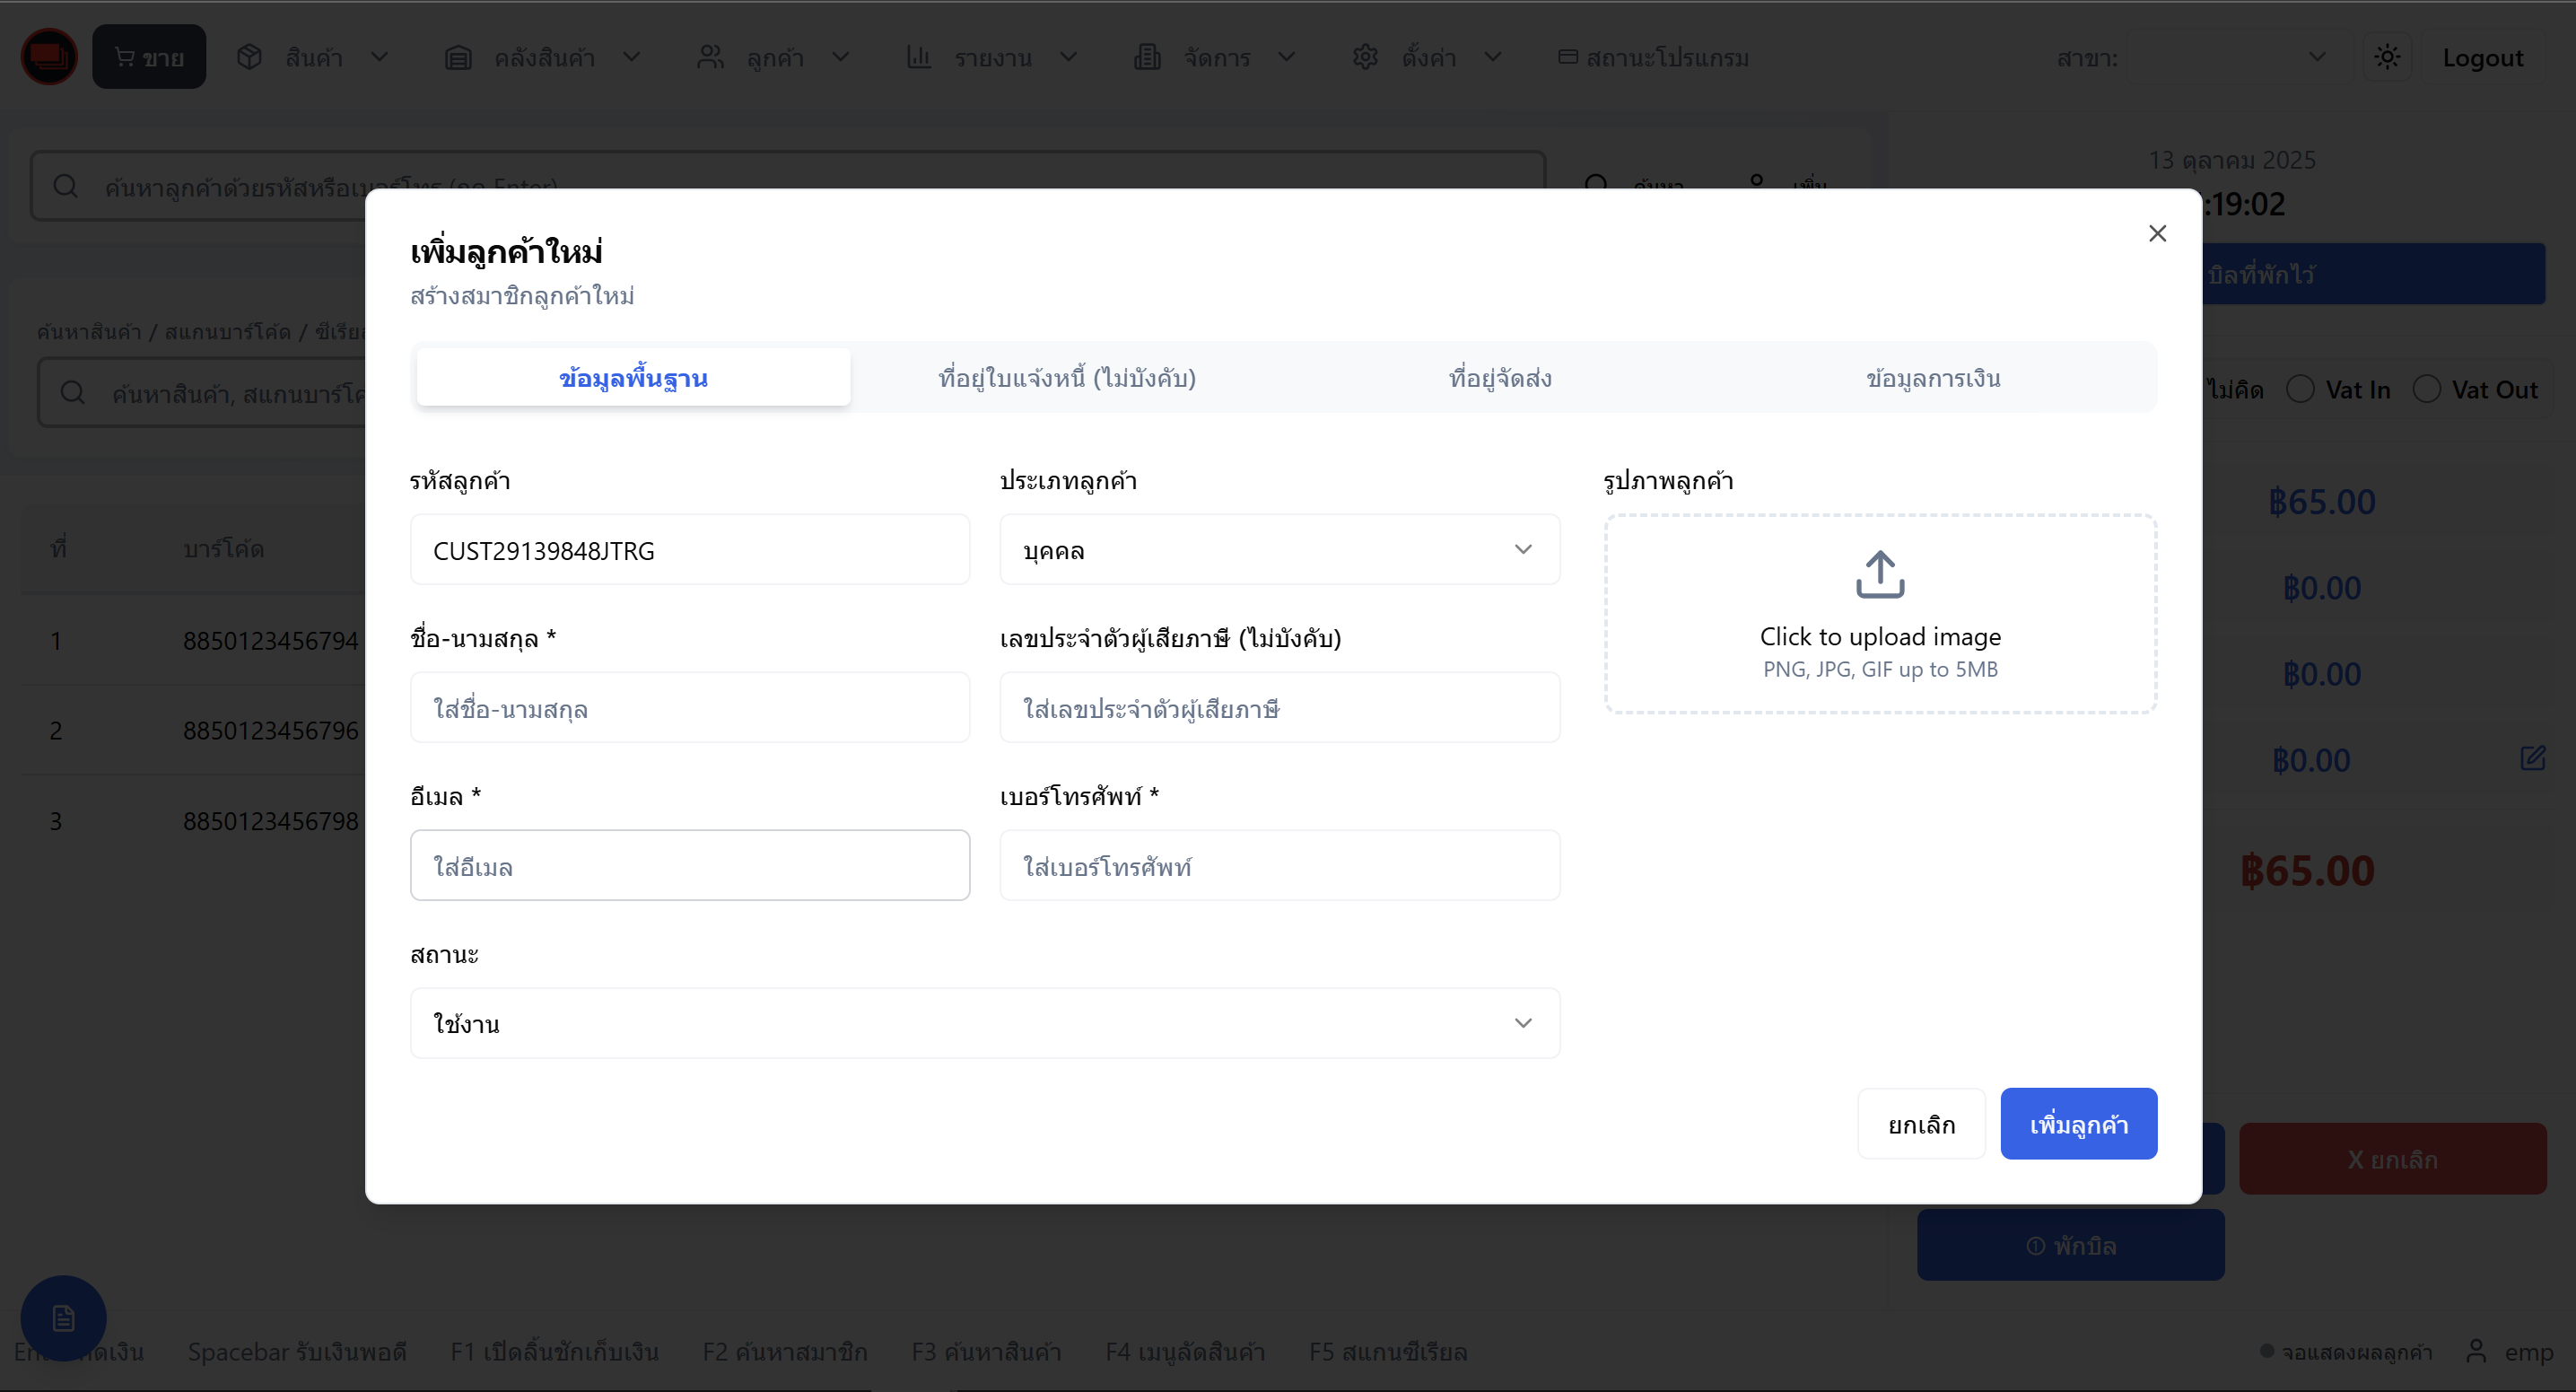This screenshot has width=2576, height=1392.
Task: Click the เบอร์โทรศัพท์ input field
Action: coord(1279,866)
